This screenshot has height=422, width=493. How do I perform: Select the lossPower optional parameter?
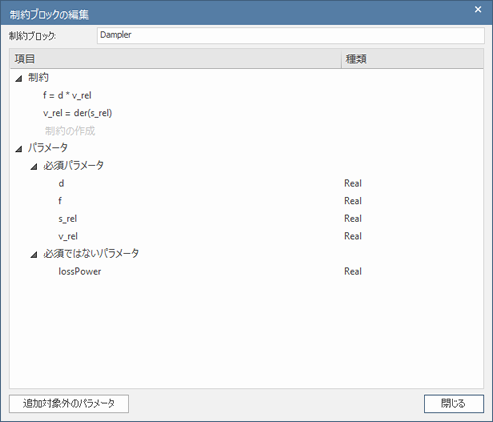coord(80,271)
